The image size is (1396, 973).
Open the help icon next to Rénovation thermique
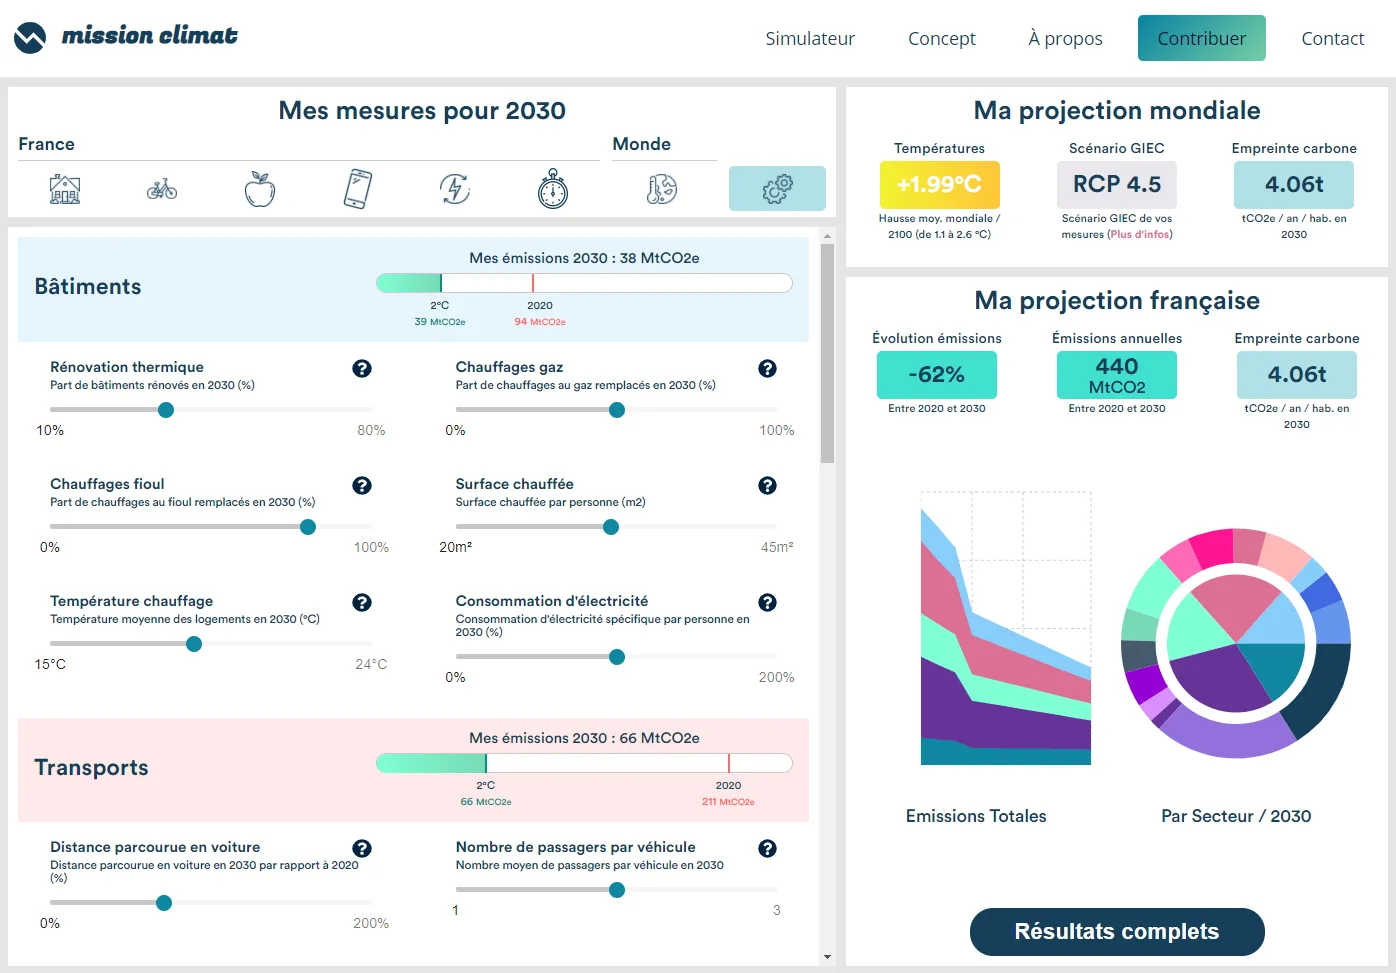click(x=361, y=368)
